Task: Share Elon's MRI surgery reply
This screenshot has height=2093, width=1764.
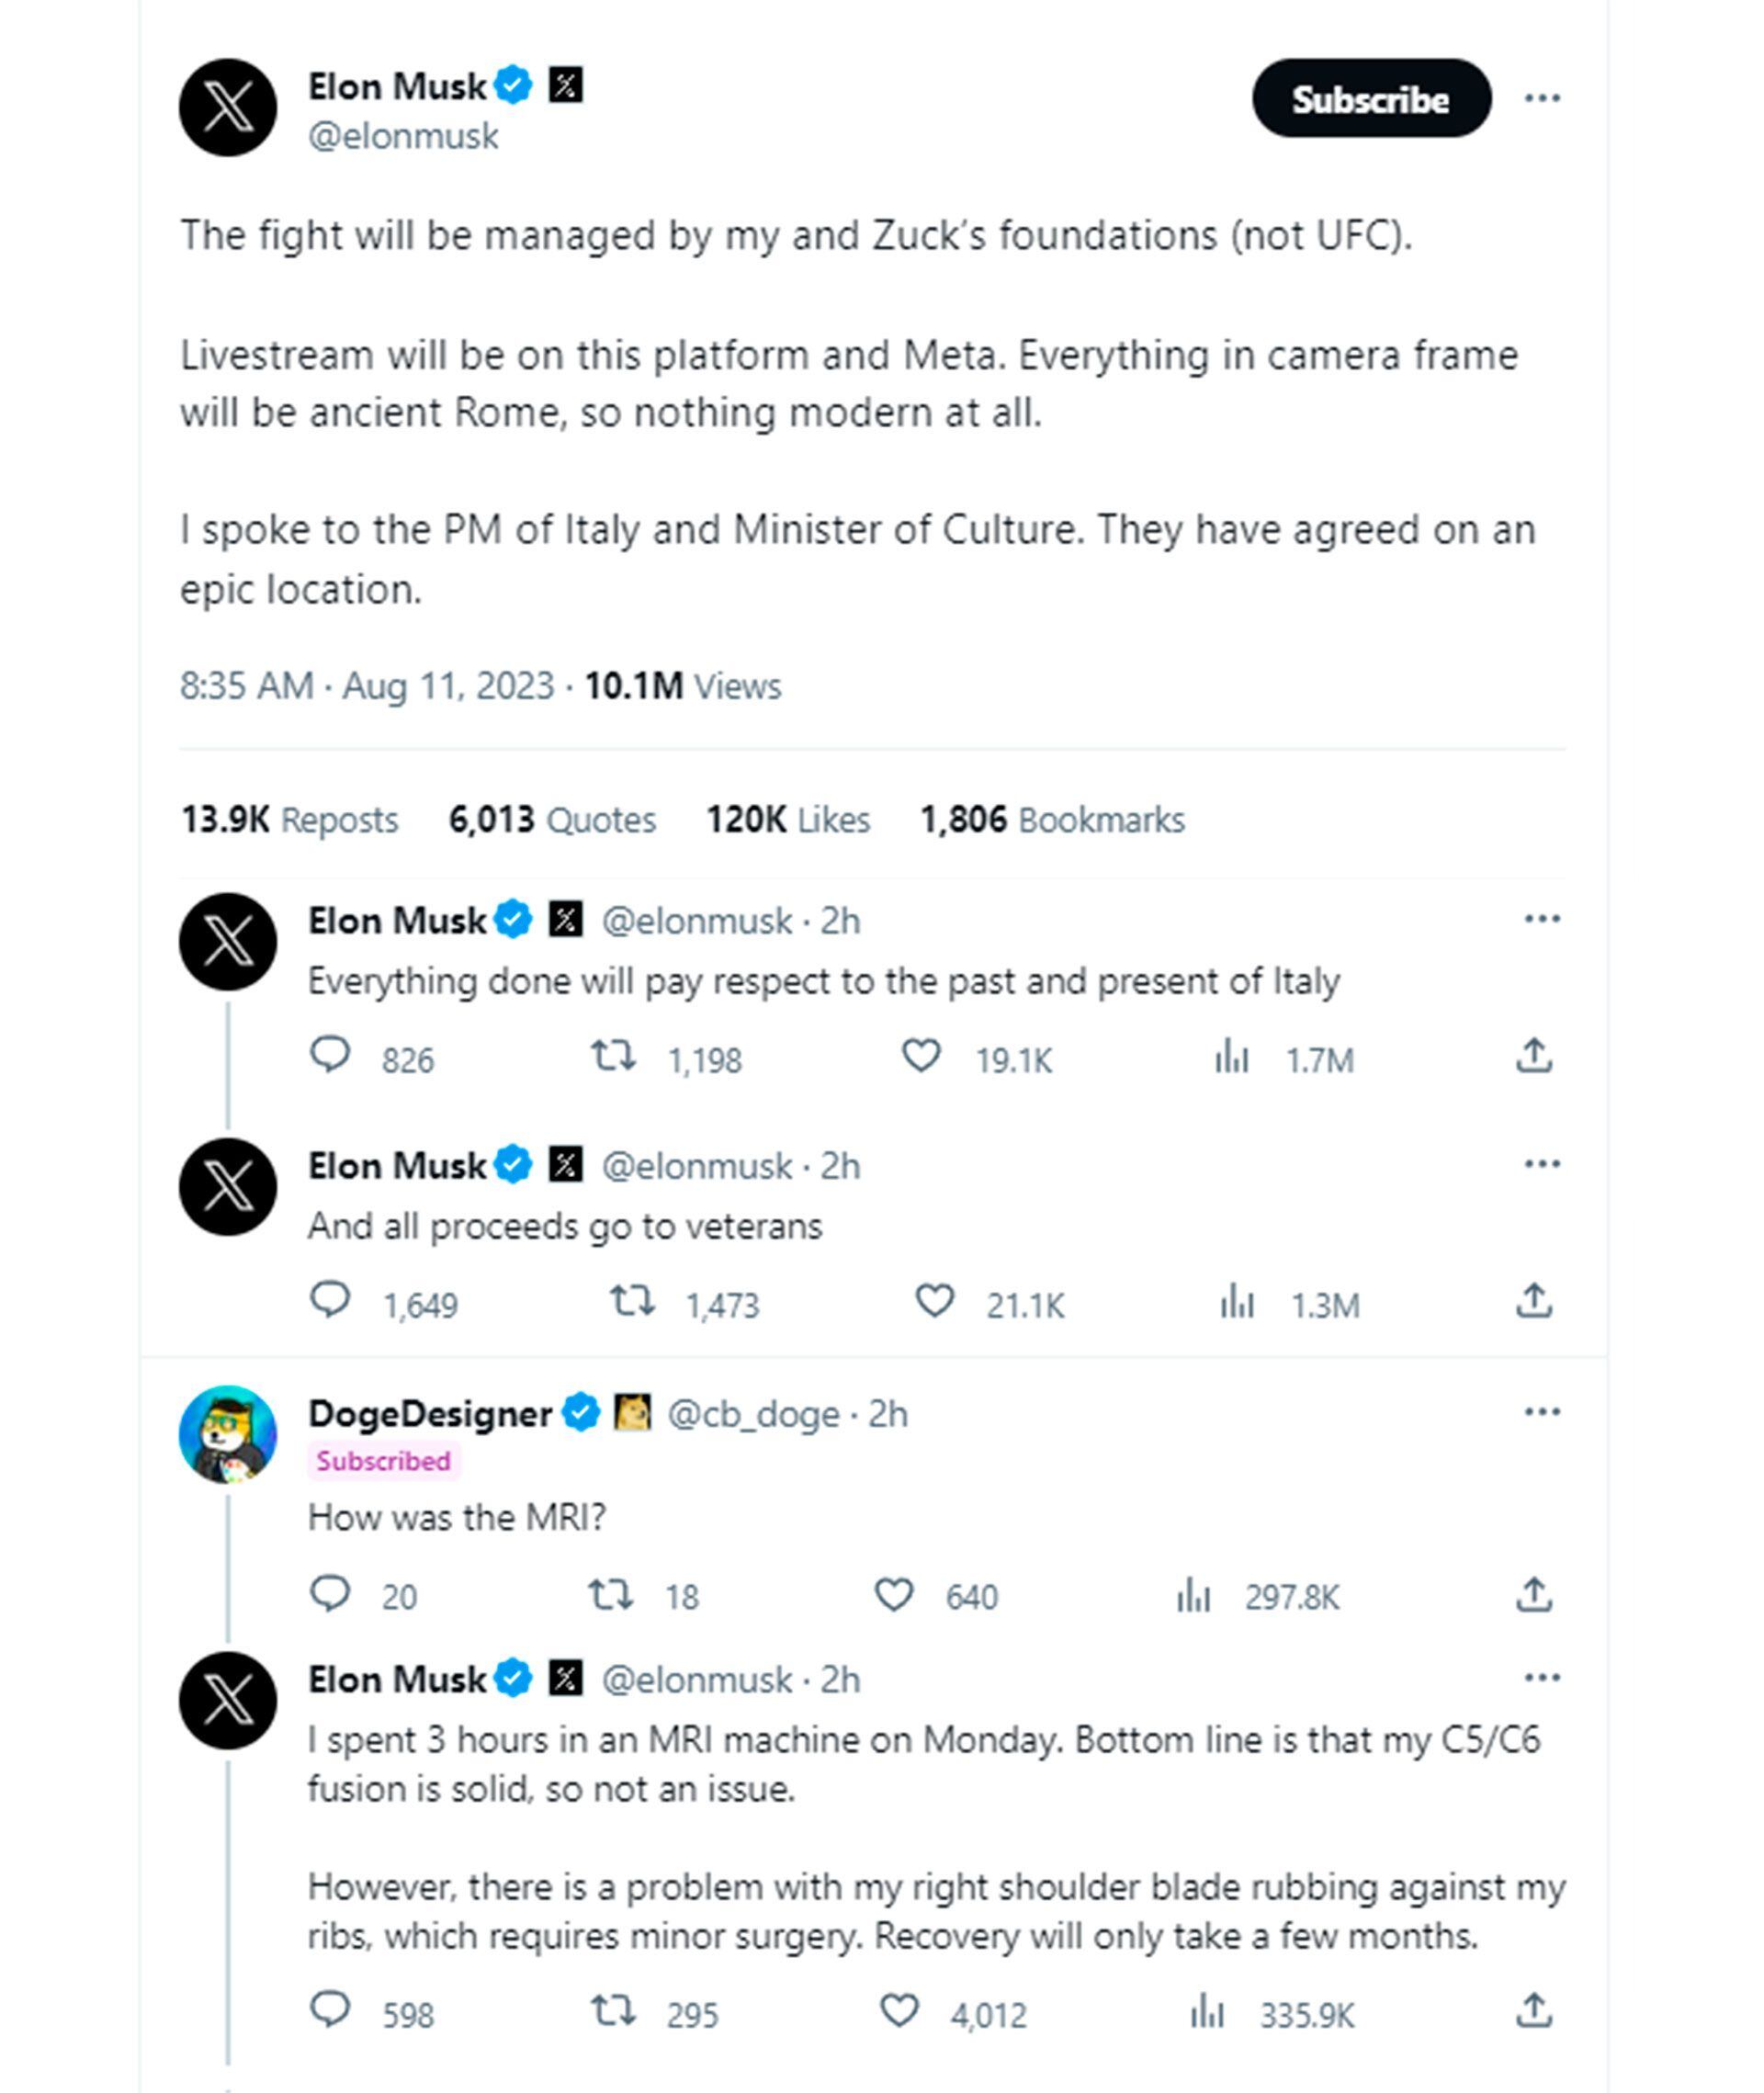Action: tap(1533, 2010)
